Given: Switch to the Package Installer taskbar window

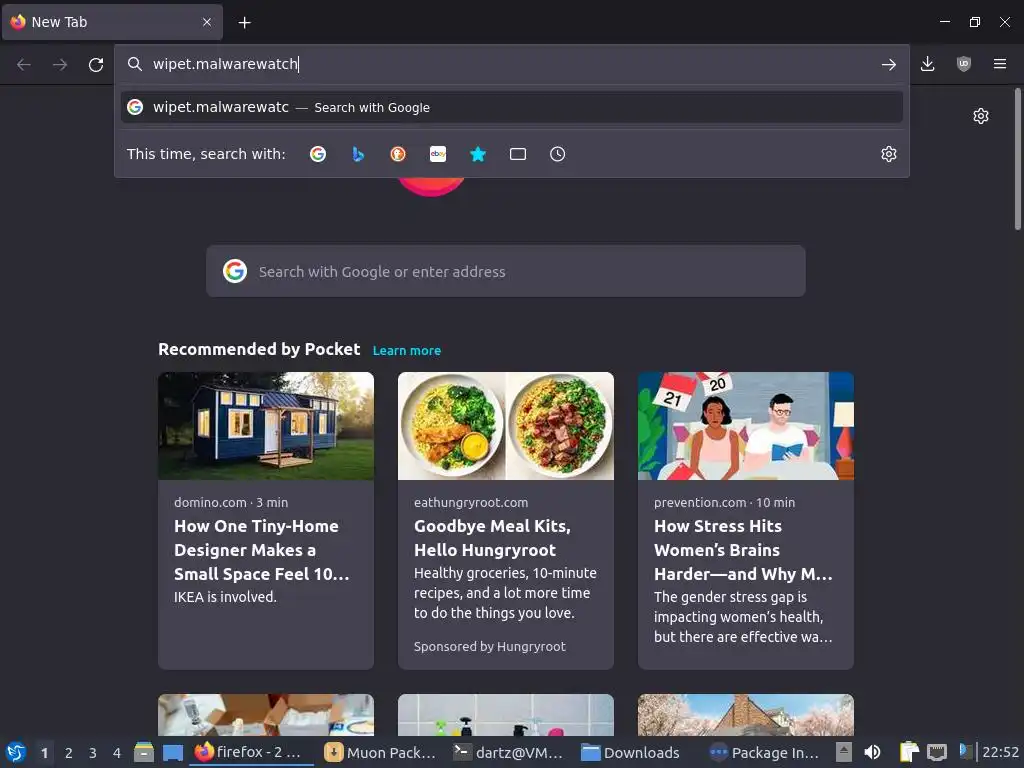Looking at the screenshot, I should click(x=765, y=752).
